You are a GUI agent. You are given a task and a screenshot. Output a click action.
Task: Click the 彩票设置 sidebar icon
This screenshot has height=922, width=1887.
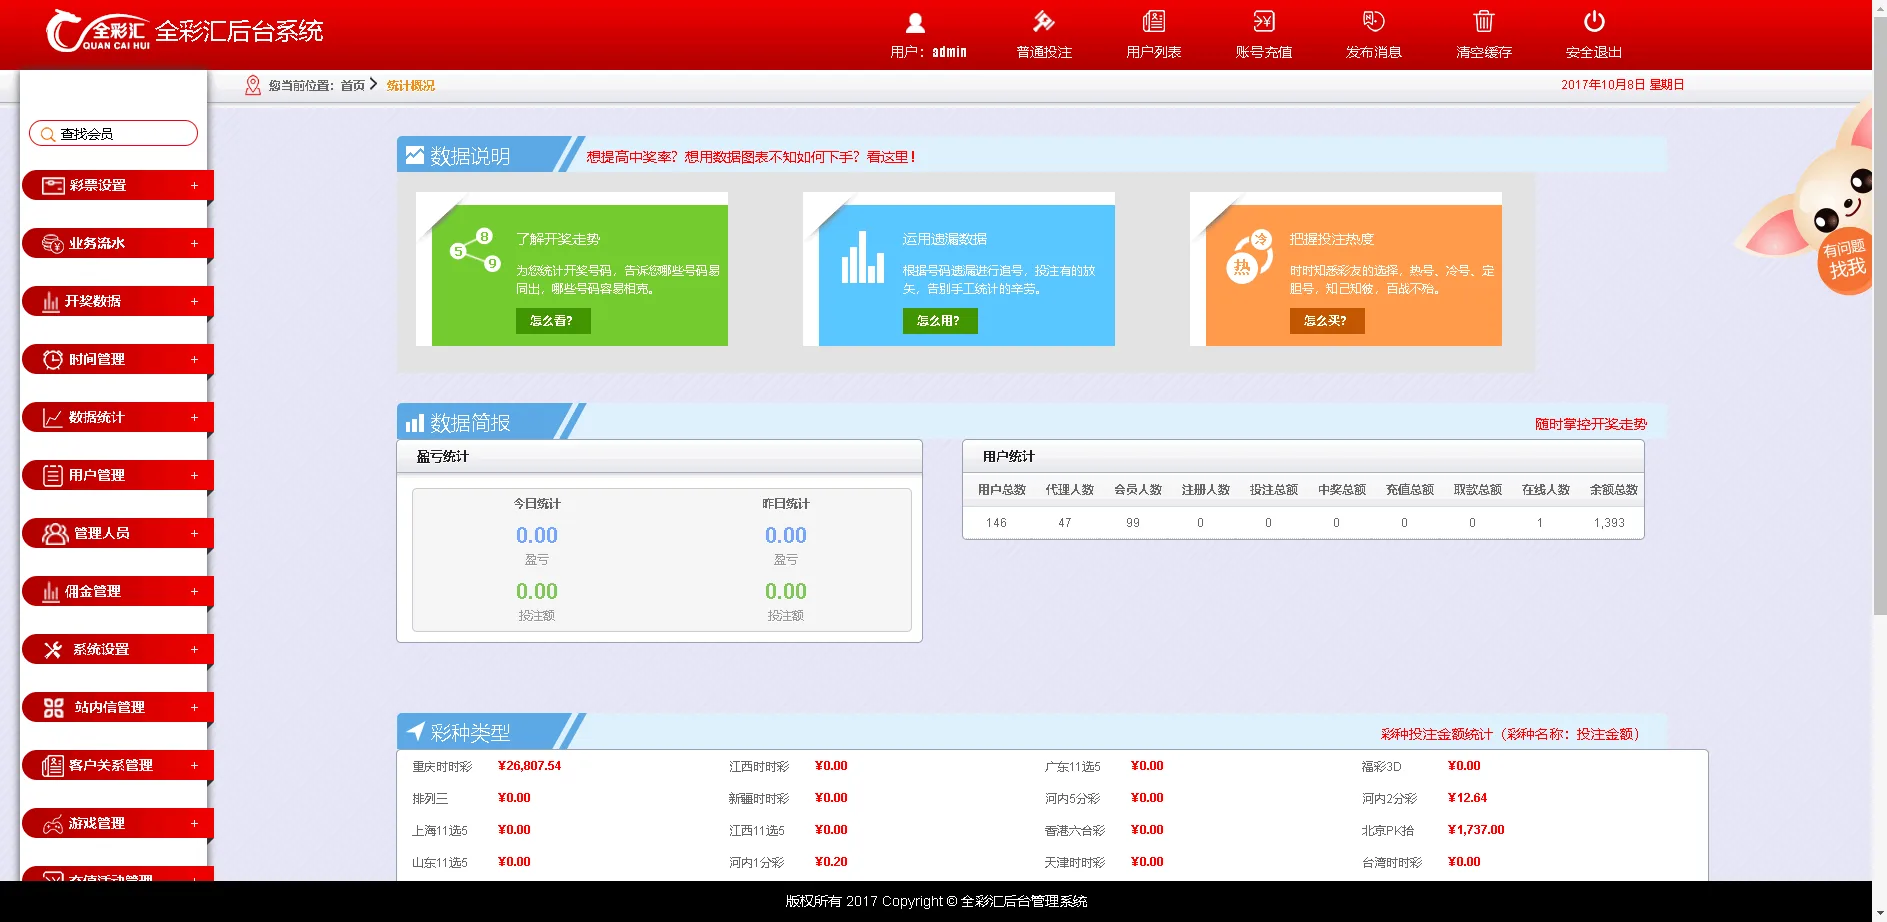click(53, 185)
